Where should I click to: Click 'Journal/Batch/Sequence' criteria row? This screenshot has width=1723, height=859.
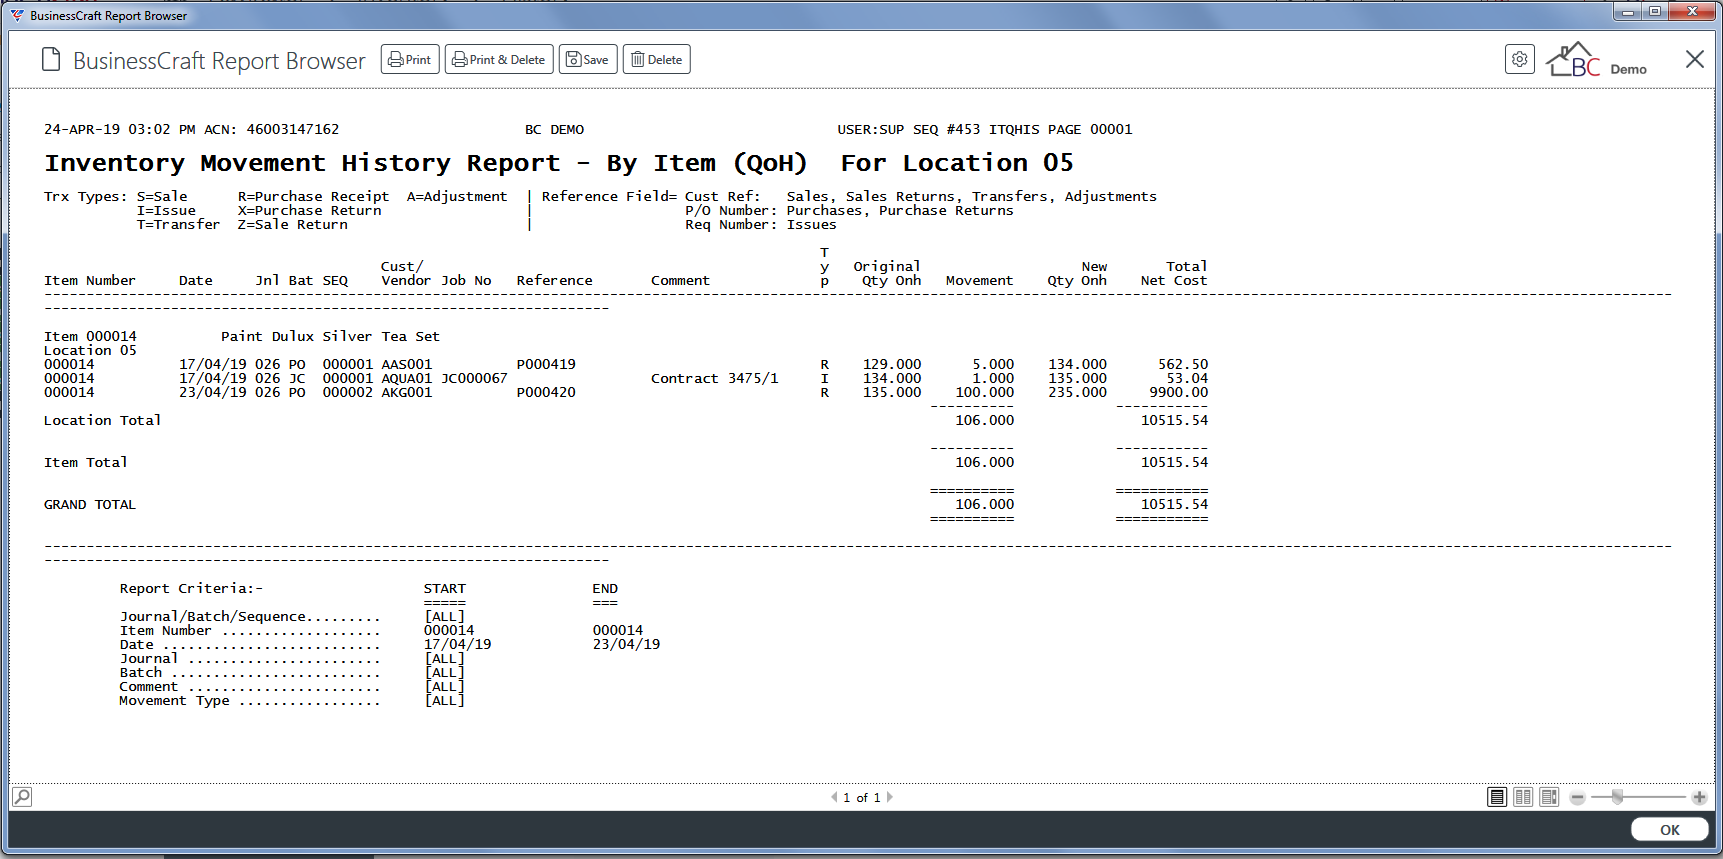coord(292,616)
